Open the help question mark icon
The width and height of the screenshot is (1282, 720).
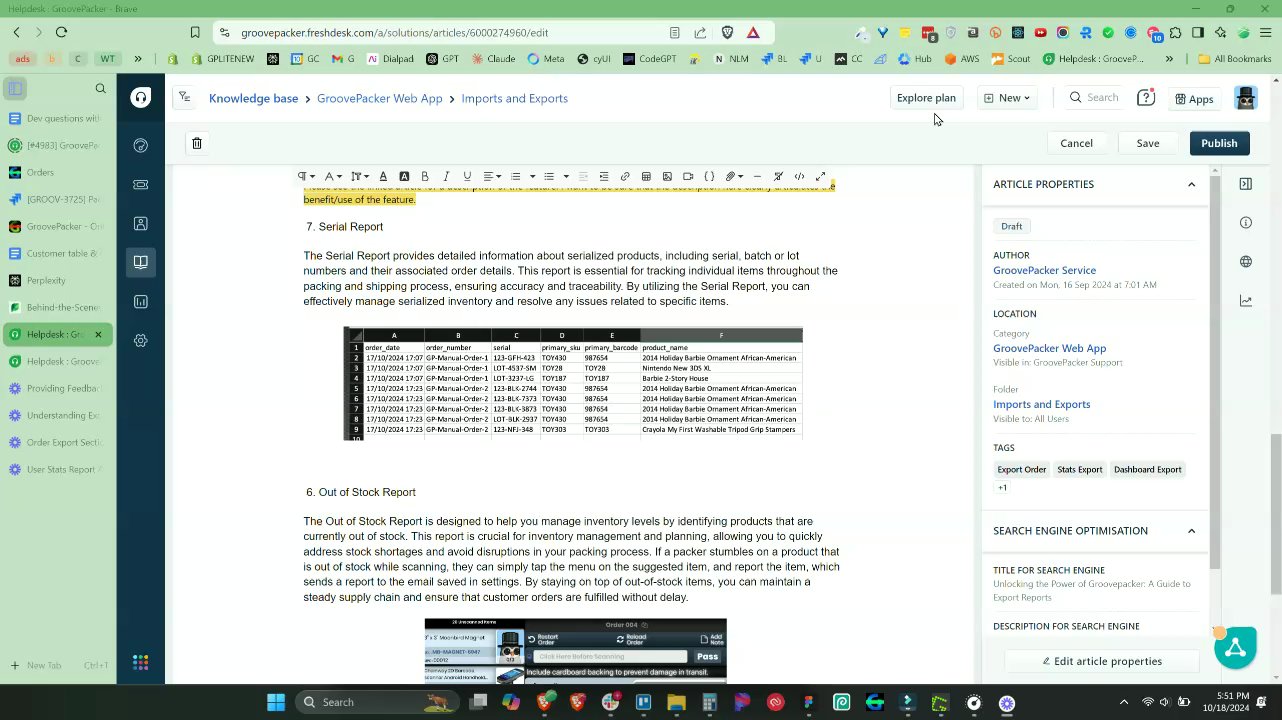coord(1146,98)
